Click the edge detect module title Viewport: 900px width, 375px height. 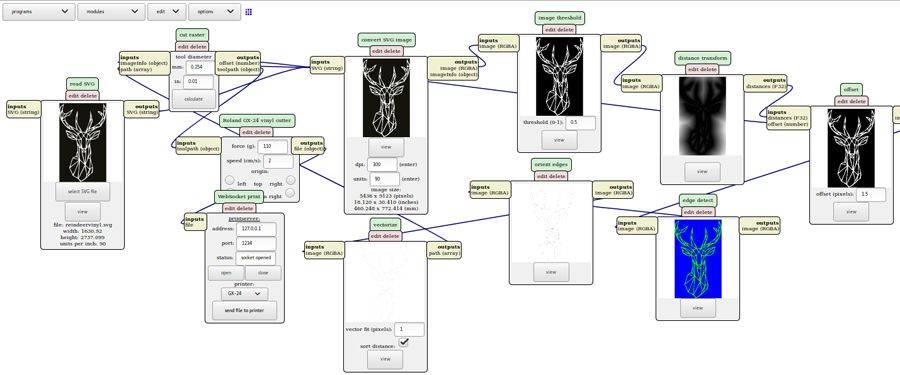(x=698, y=200)
